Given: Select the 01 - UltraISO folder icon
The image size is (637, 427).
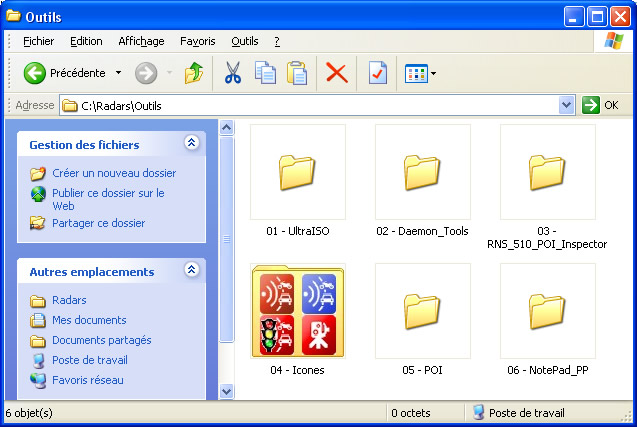Looking at the screenshot, I should coord(297,172).
